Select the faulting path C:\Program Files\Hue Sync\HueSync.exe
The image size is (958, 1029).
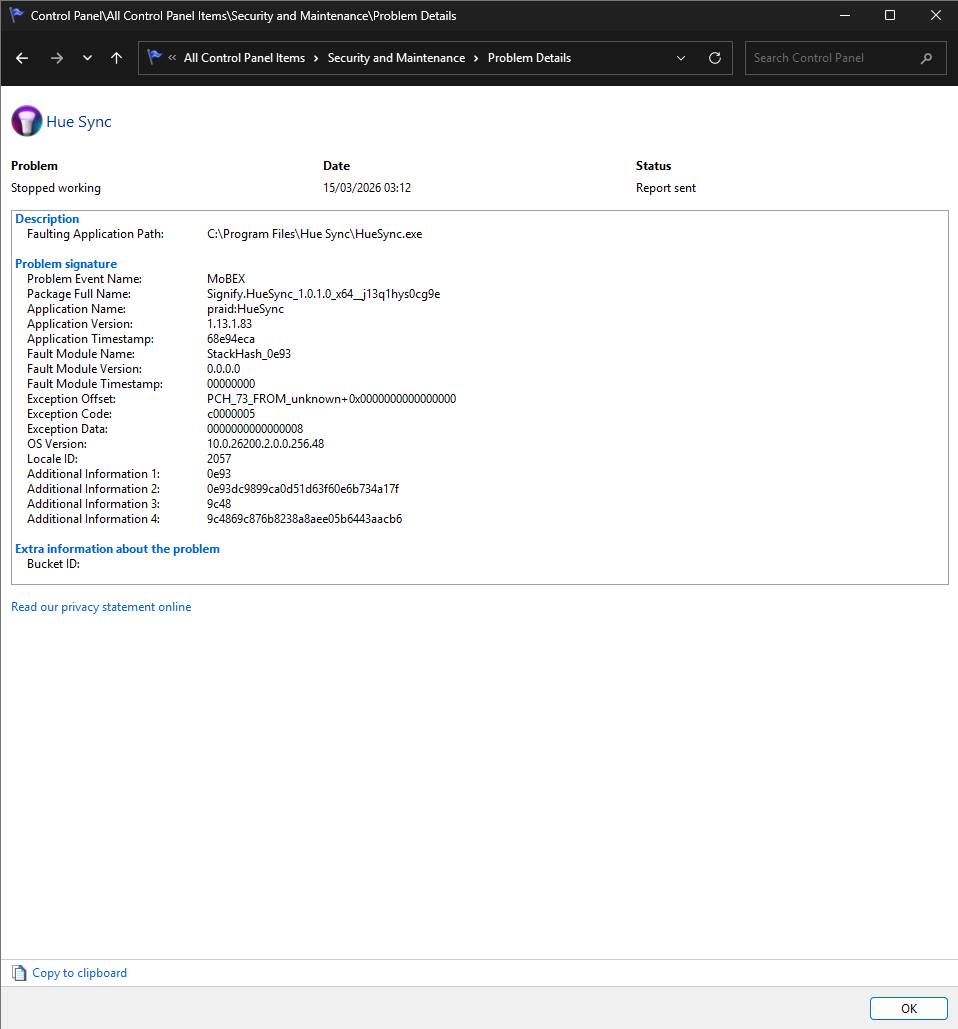[x=314, y=234]
